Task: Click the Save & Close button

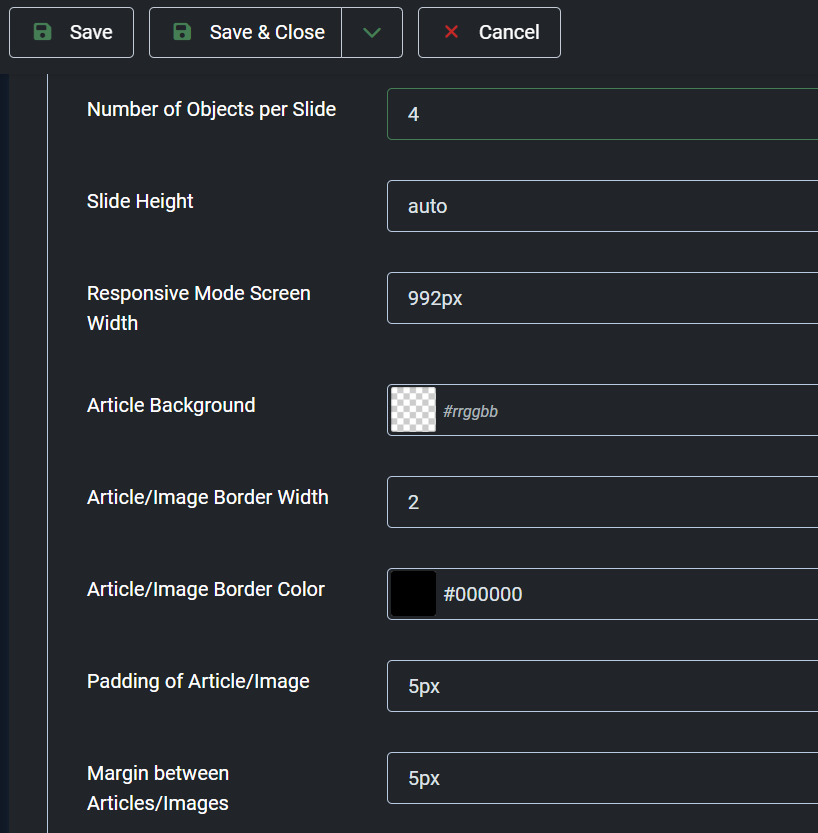Action: tap(245, 32)
